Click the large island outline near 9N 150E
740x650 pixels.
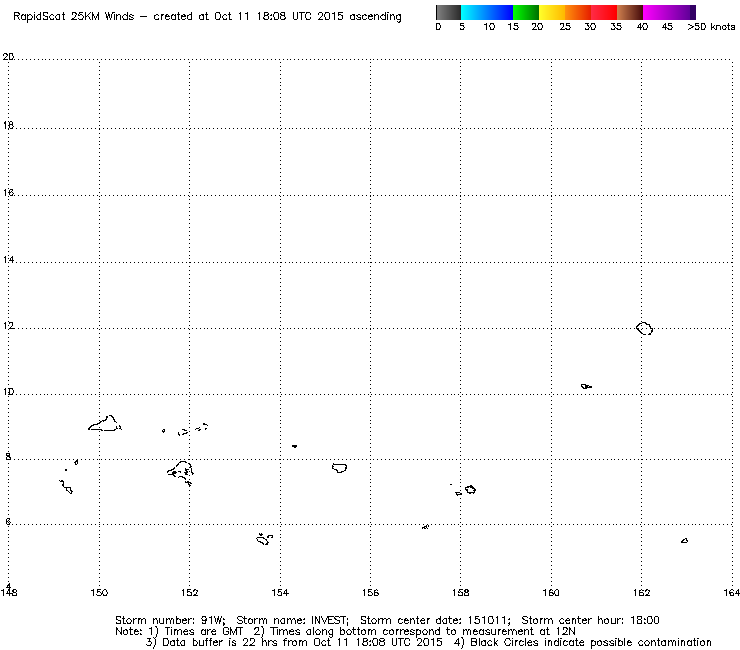(105, 423)
